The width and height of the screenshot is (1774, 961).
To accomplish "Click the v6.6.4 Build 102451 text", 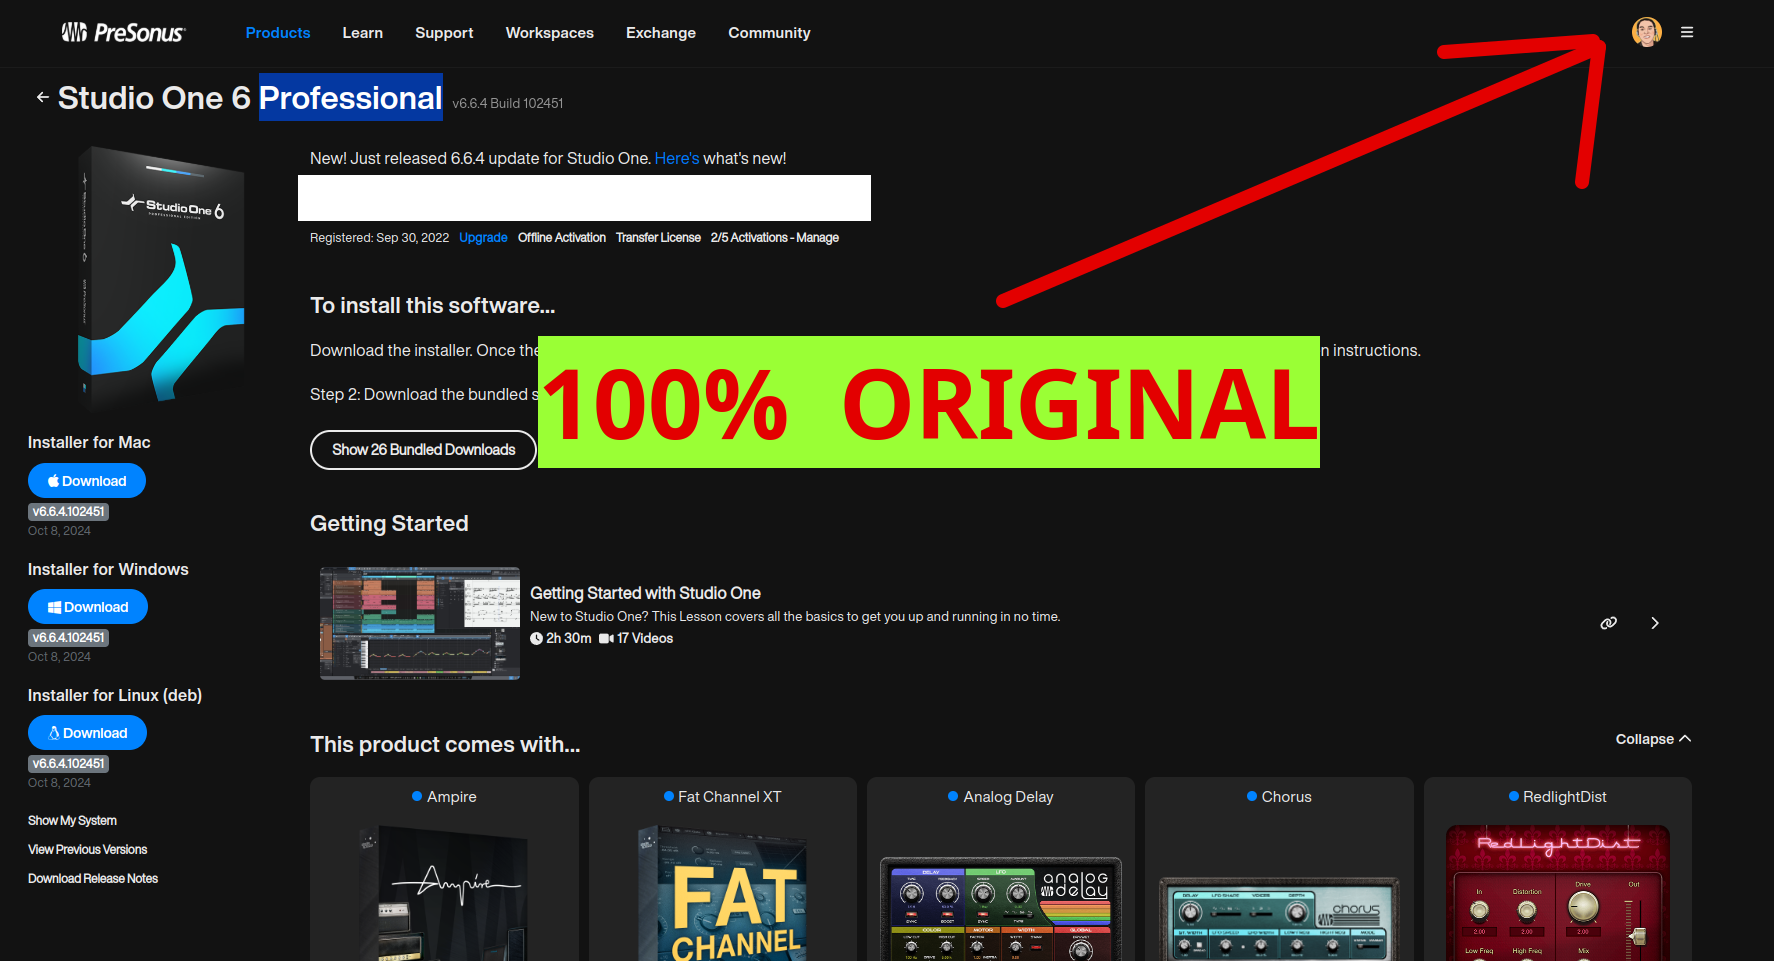I will pos(508,103).
